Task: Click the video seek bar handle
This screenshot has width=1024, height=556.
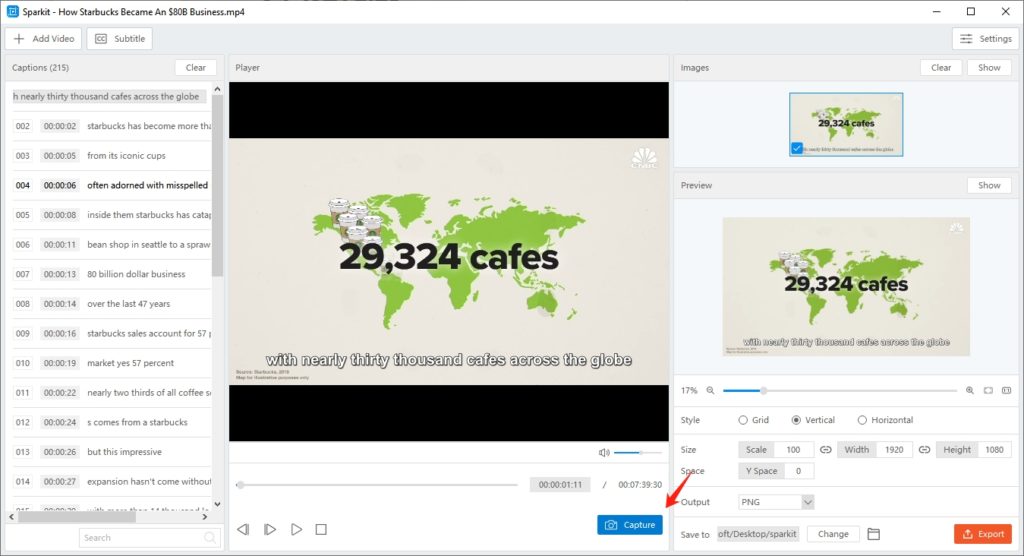Action: [x=240, y=485]
